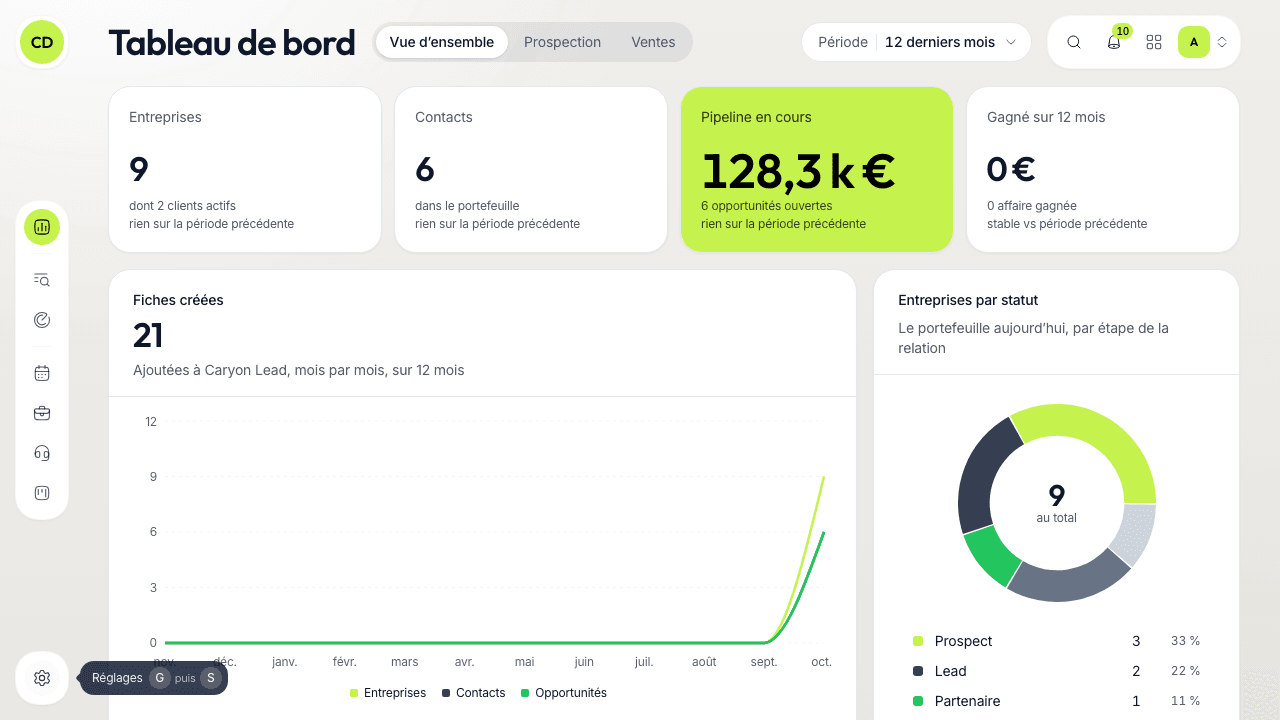This screenshot has width=1280, height=720.
Task: Open the briefcase icon in sidebar
Action: 42,413
